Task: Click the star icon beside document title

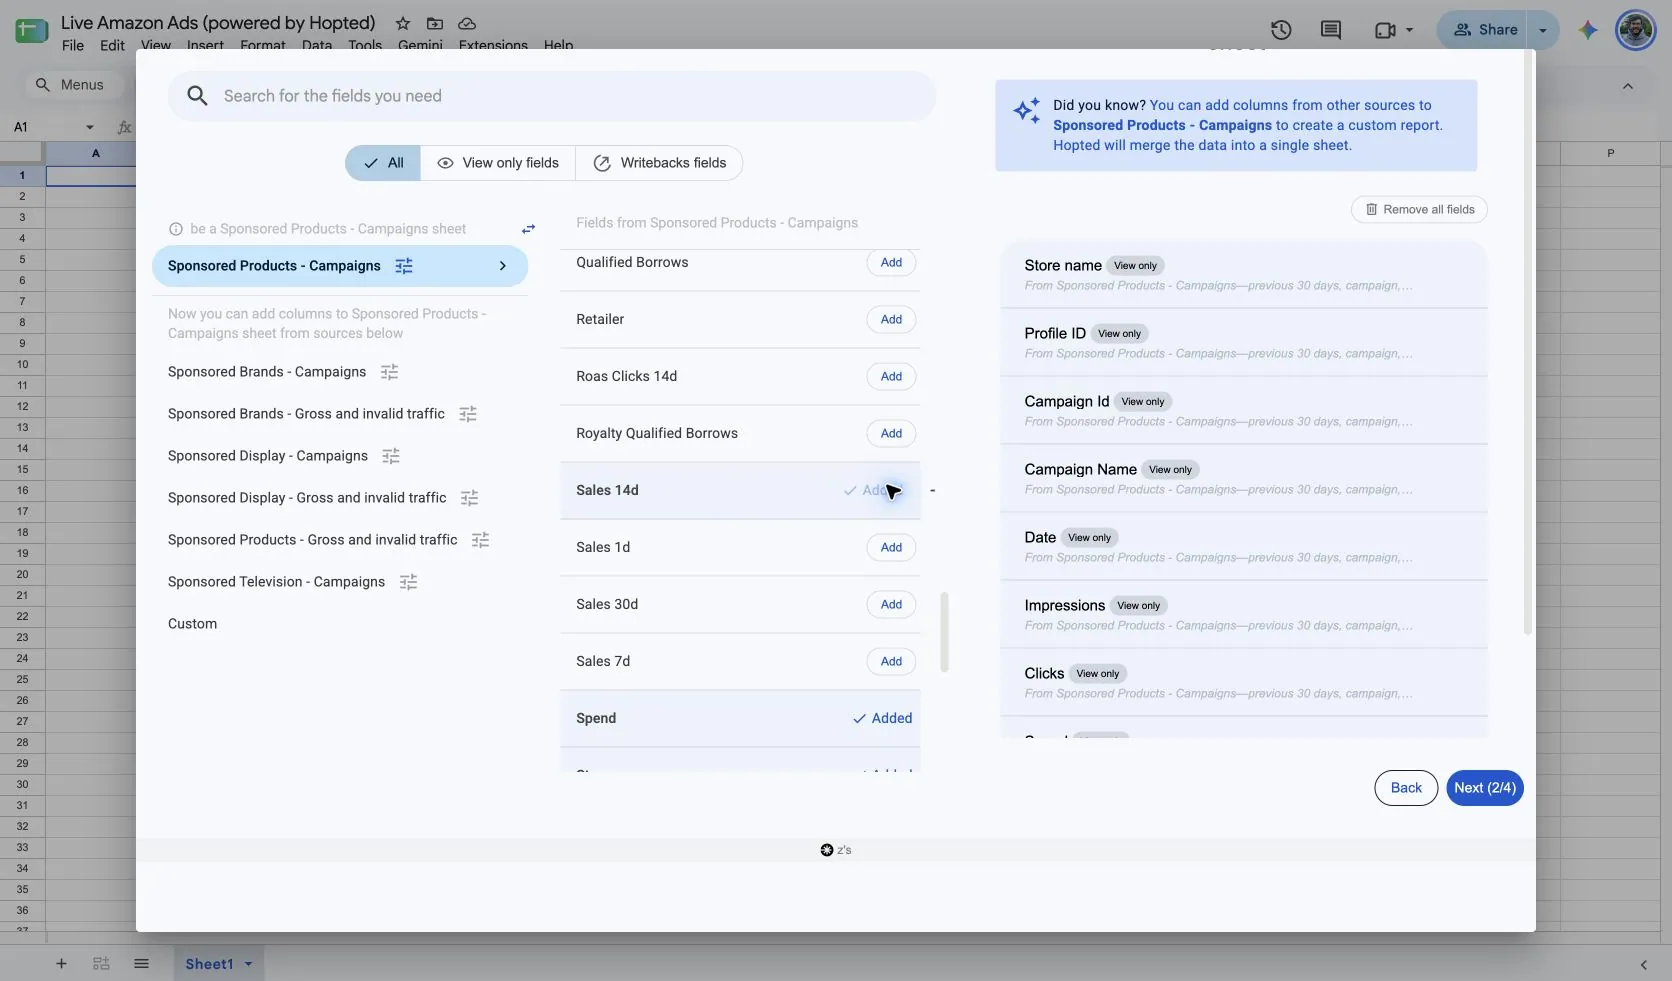Action: pos(402,23)
